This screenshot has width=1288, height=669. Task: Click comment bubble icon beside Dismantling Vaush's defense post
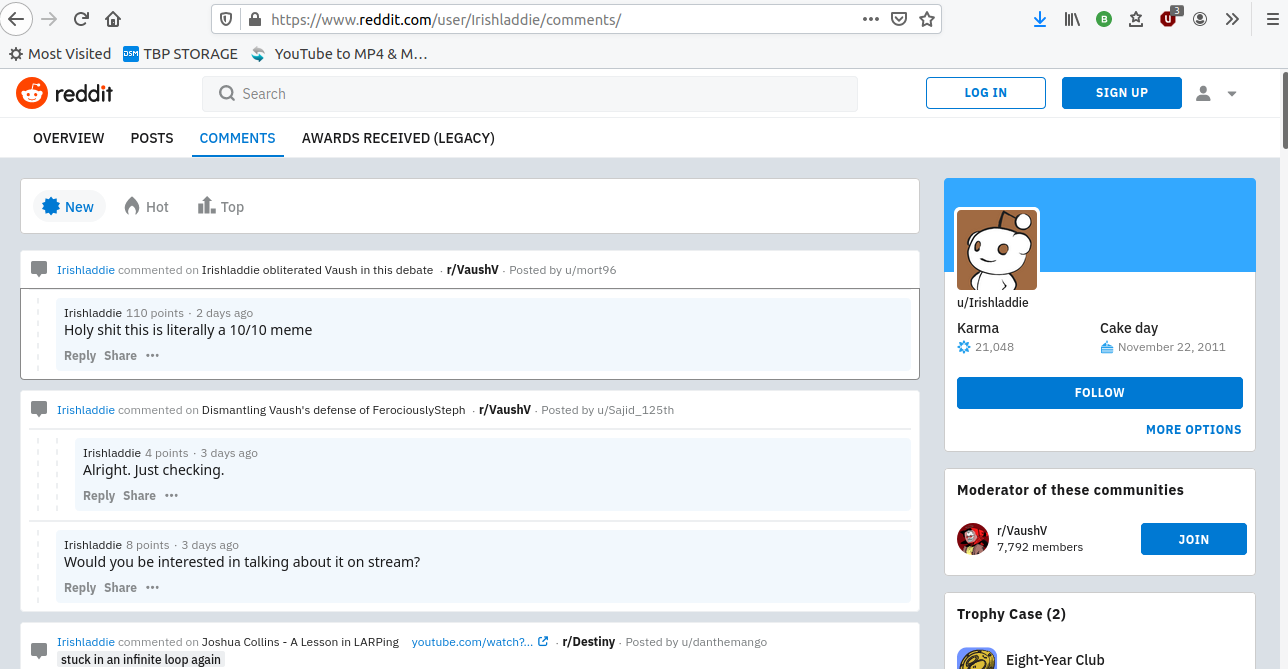point(39,409)
